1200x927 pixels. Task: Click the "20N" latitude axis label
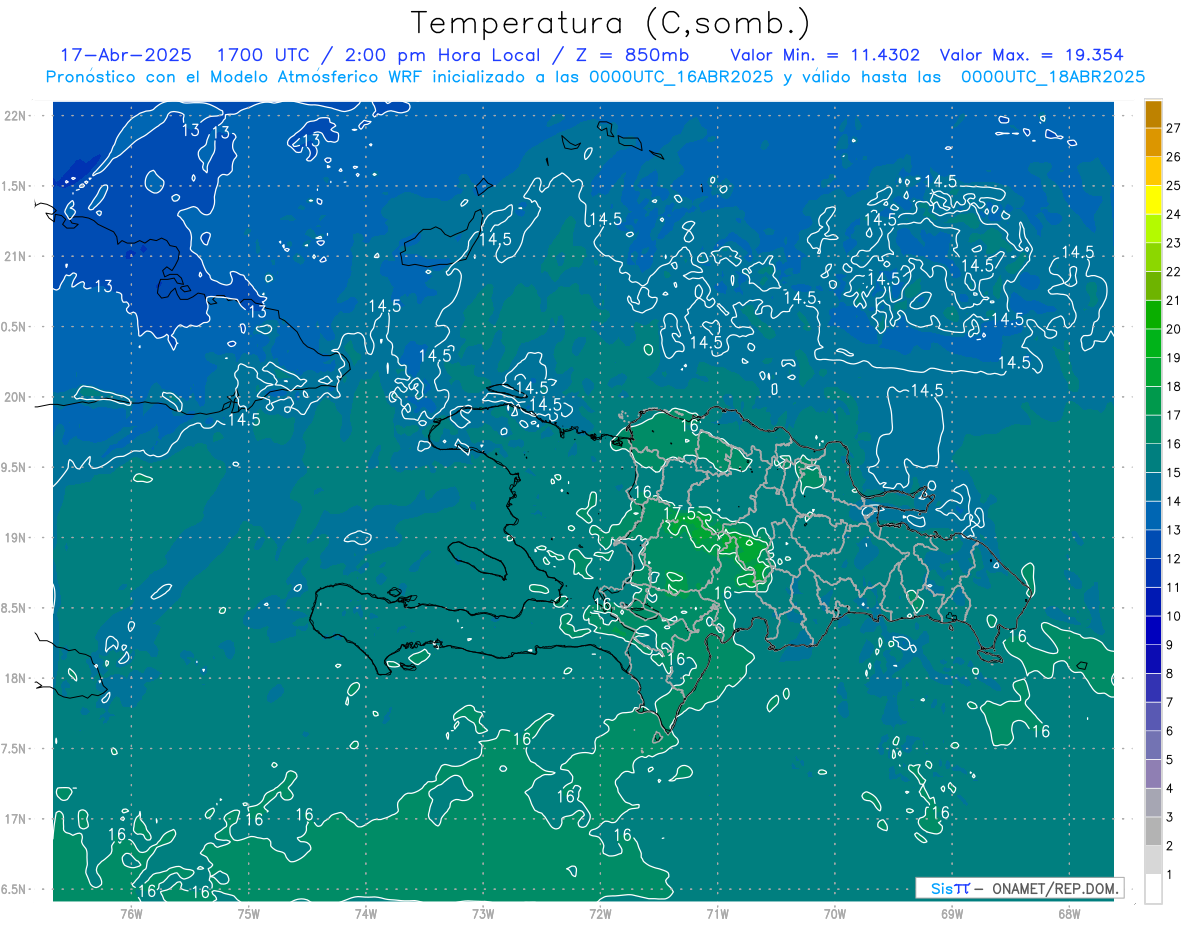click(16, 397)
